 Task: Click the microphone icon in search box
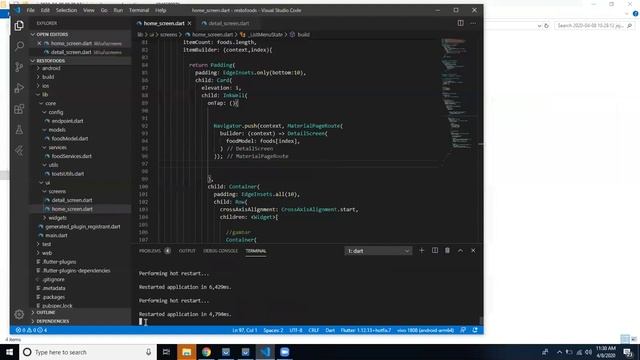(x=149, y=352)
